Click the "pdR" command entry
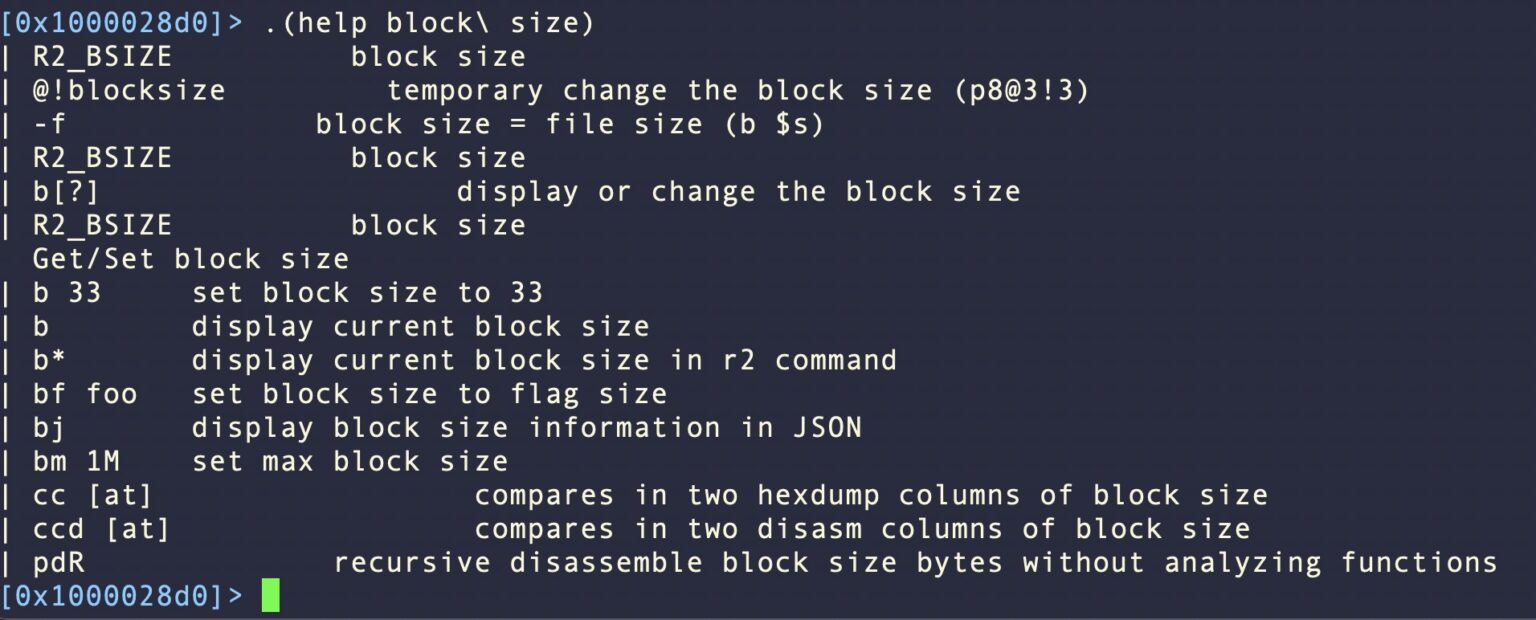Screen dimensions: 1536x620 pyautogui.click(x=59, y=563)
